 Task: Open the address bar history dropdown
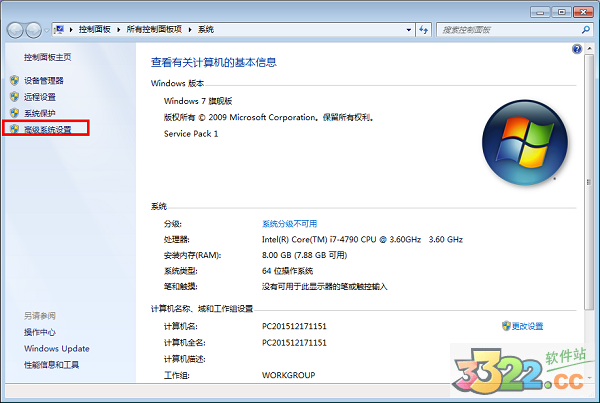click(409, 30)
